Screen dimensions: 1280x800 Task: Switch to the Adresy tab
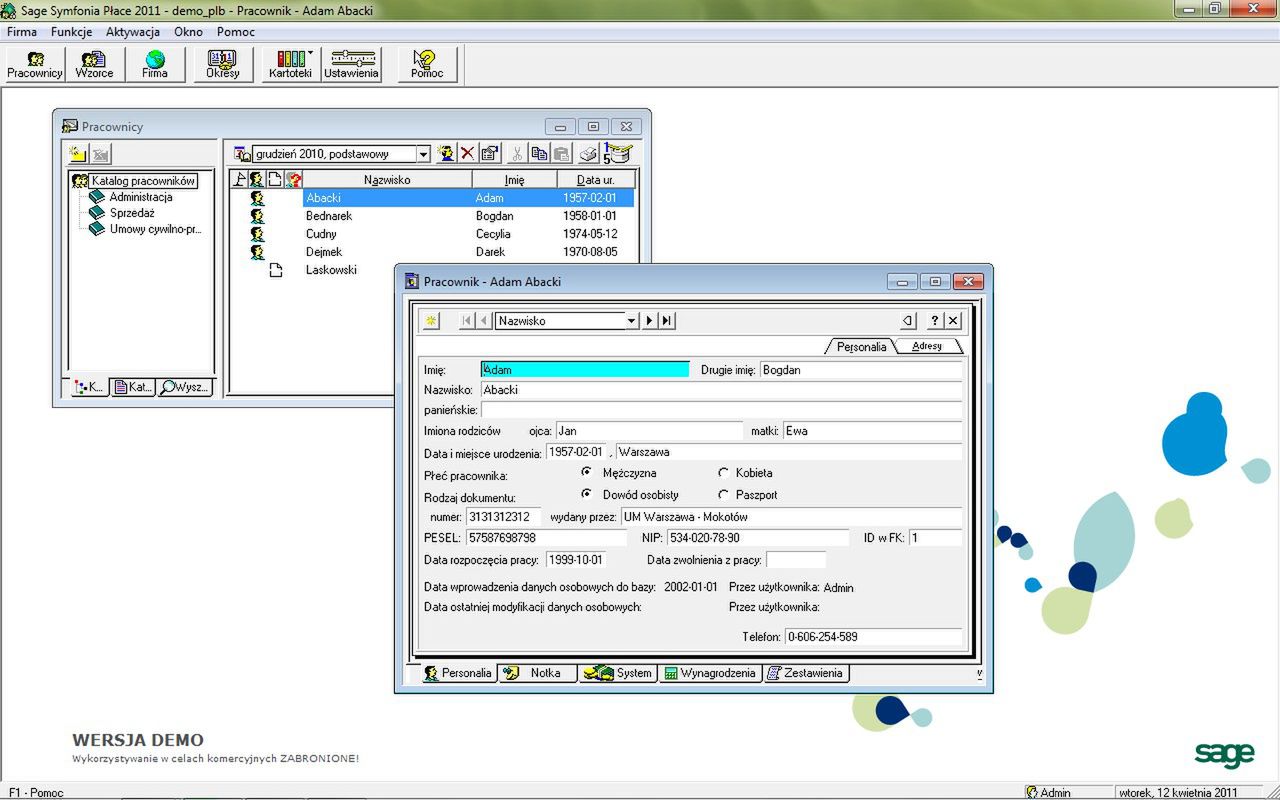point(927,346)
